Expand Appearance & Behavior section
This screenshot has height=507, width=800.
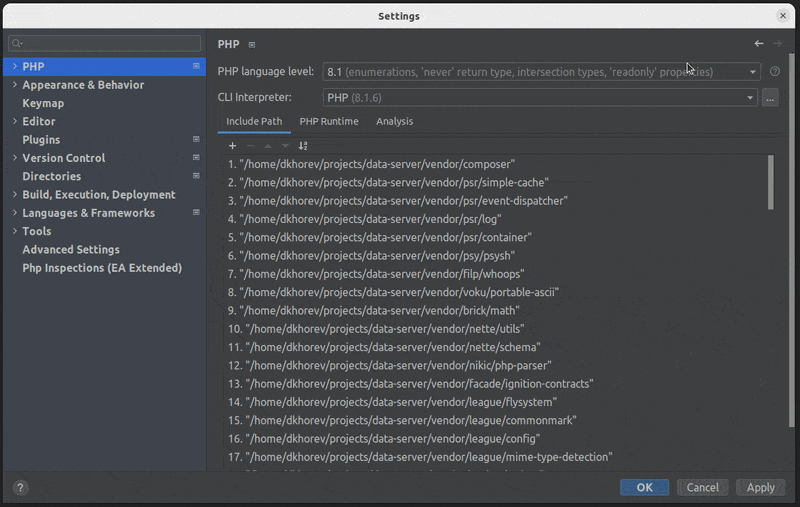coord(15,85)
